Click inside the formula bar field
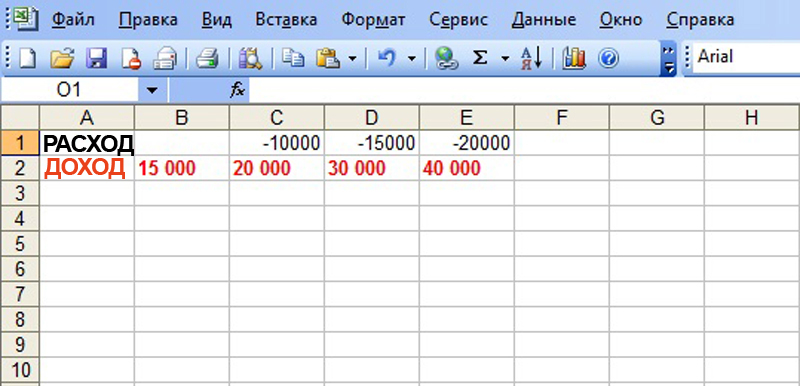The width and height of the screenshot is (800, 386). click(524, 91)
